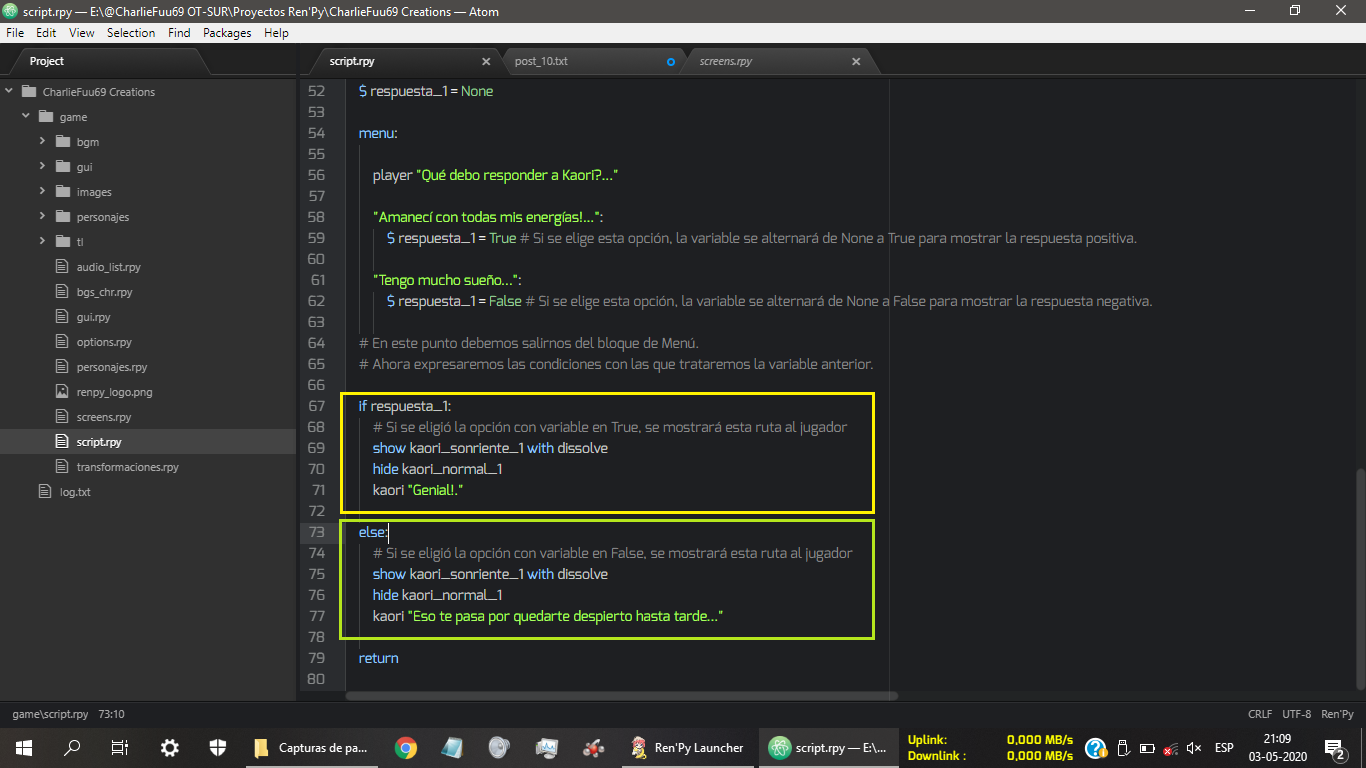Open the notification center icon
Viewport: 1366px width, 768px height.
(x=1333, y=747)
